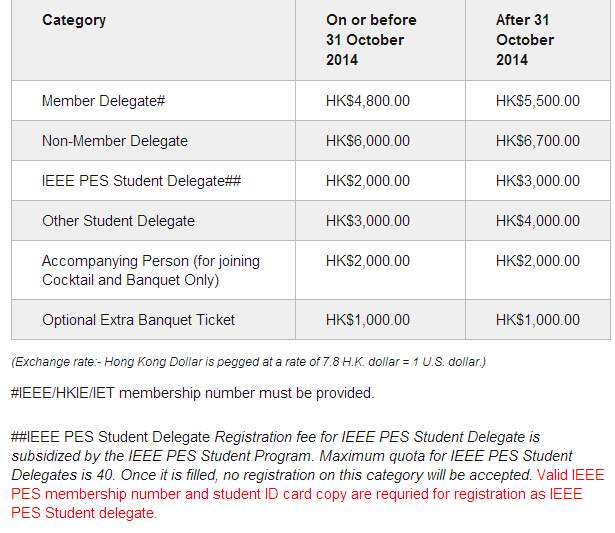Viewport: 615px width, 533px height.
Task: Click the HK$1,000.00 early Banquet Ticket price
Action: tap(367, 320)
